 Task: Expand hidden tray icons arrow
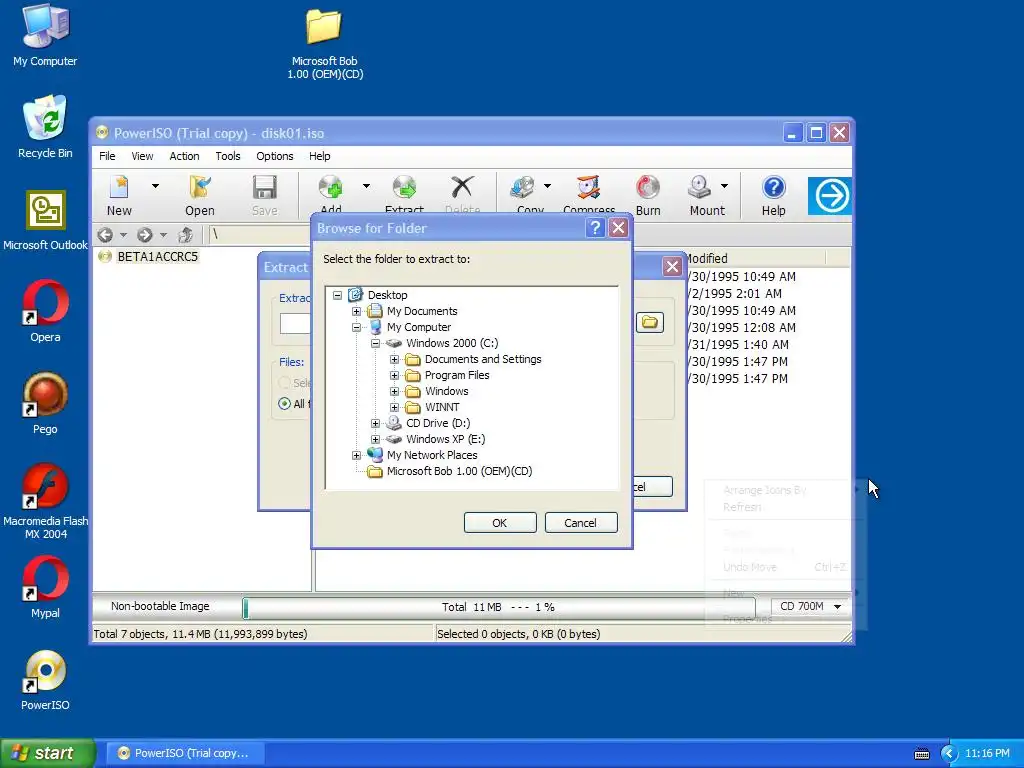(948, 754)
